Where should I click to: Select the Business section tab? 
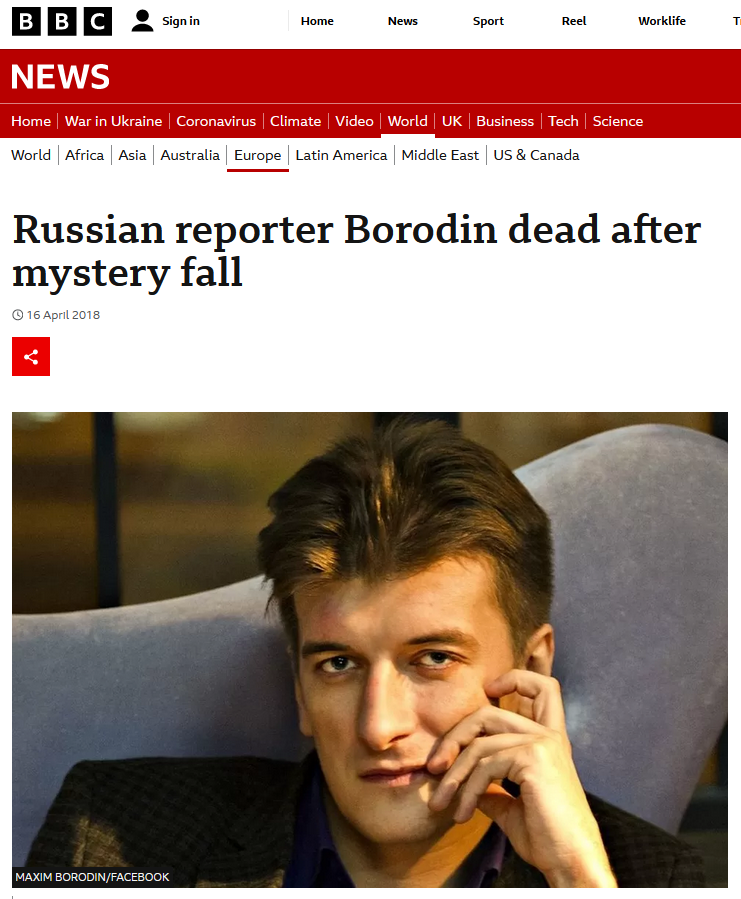505,121
